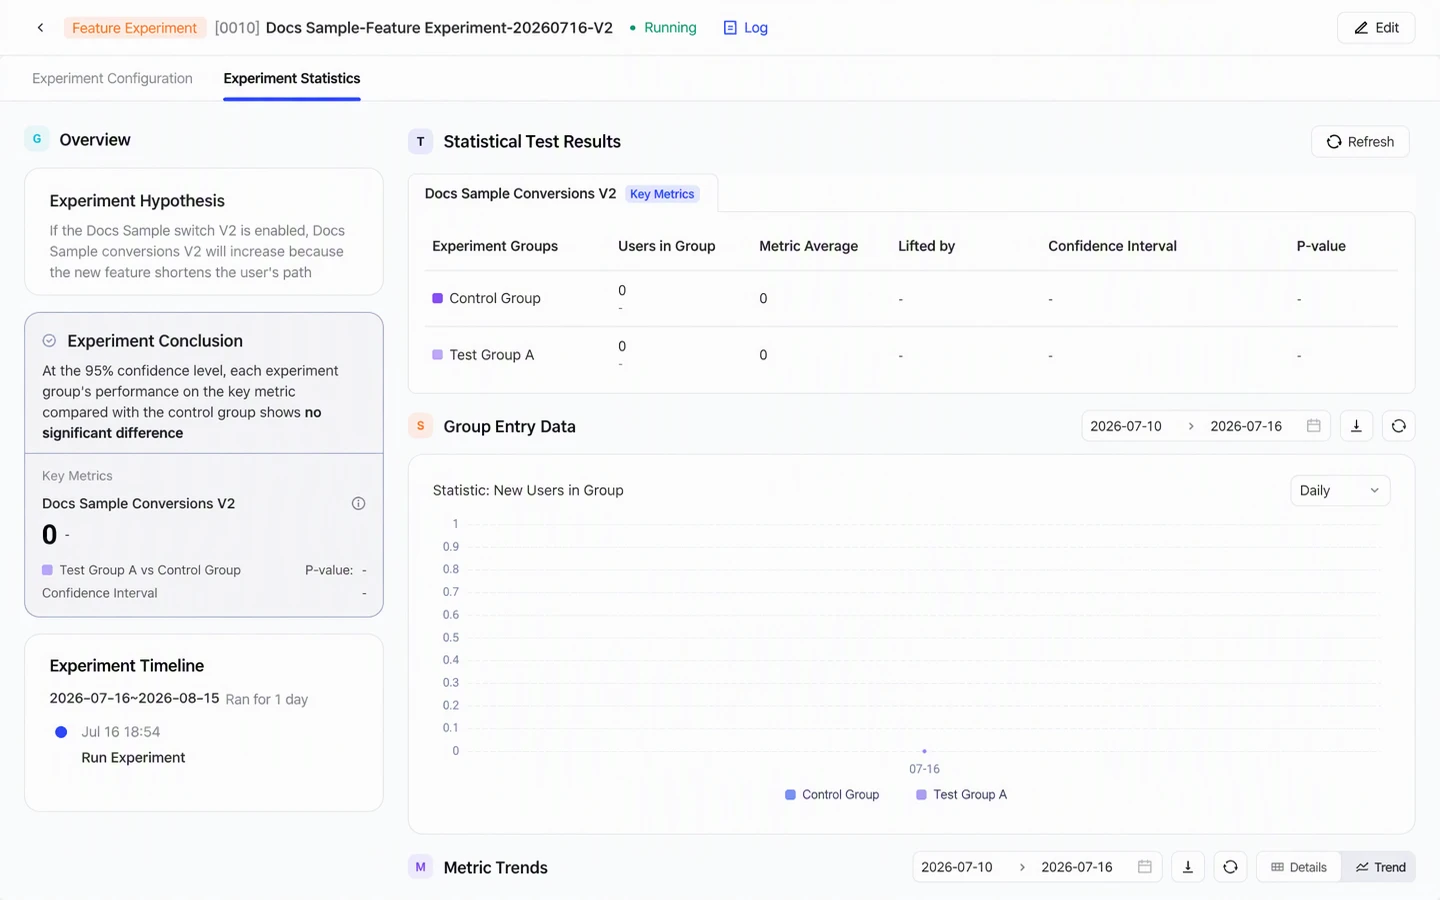Screen dimensions: 1440x900
Task: Click the P-value column header
Action: pyautogui.click(x=1321, y=246)
